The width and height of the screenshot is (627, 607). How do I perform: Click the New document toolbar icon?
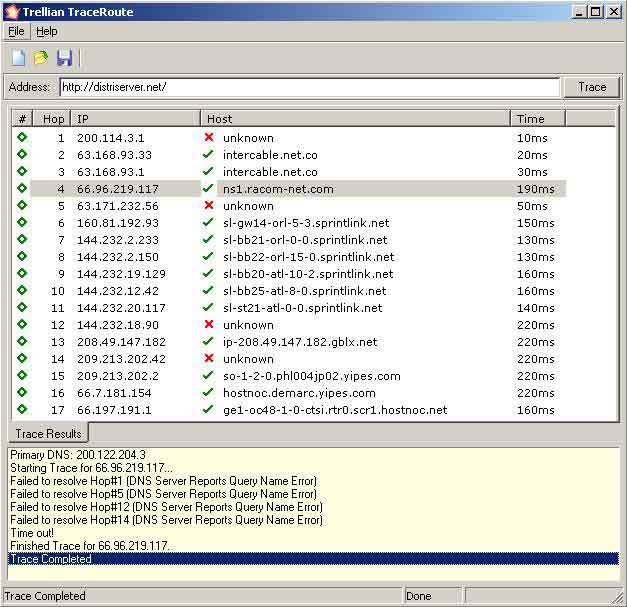pyautogui.click(x=18, y=58)
